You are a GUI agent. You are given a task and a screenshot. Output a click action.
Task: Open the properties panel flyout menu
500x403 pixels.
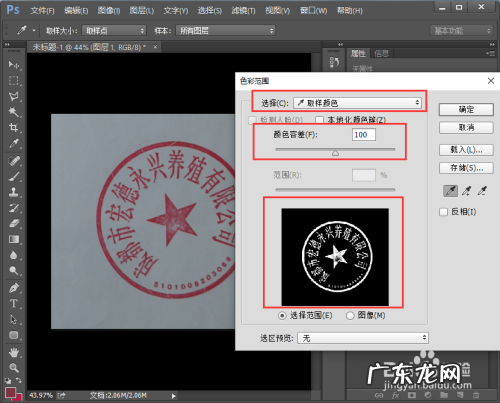[490, 53]
